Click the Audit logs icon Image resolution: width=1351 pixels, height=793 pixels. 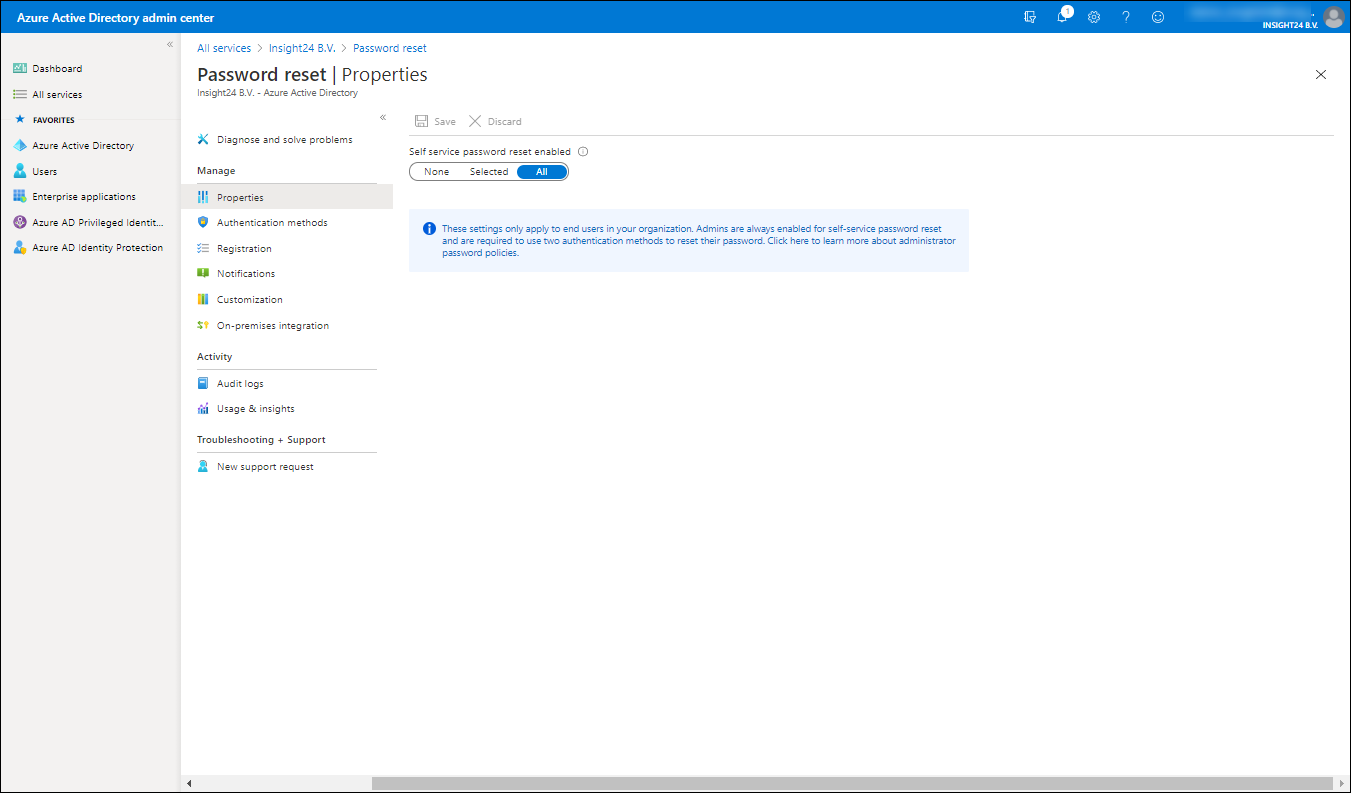pyautogui.click(x=203, y=383)
